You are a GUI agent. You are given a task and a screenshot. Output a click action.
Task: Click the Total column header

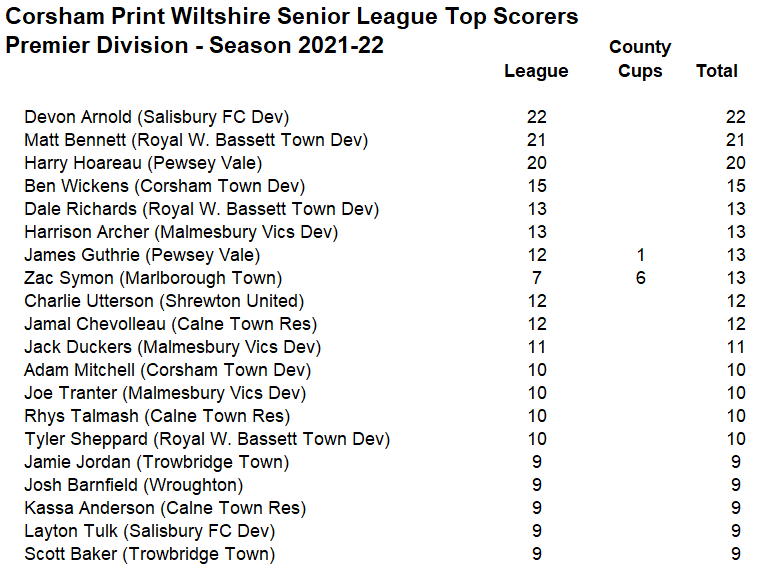click(716, 71)
